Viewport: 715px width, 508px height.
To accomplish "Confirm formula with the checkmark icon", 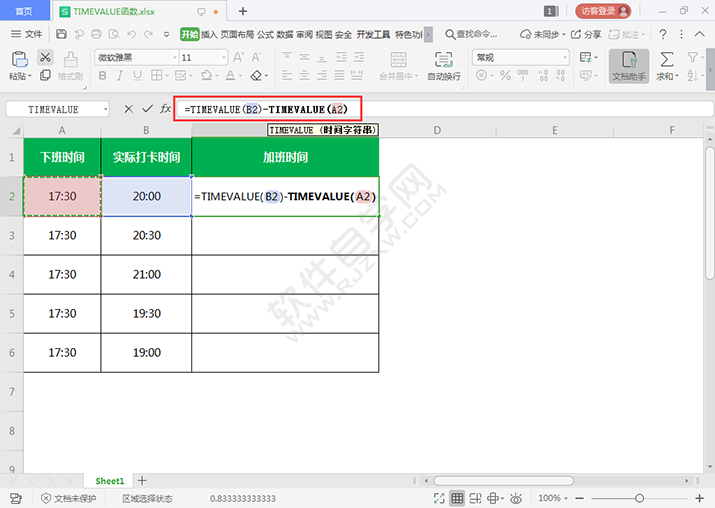I will 147,109.
